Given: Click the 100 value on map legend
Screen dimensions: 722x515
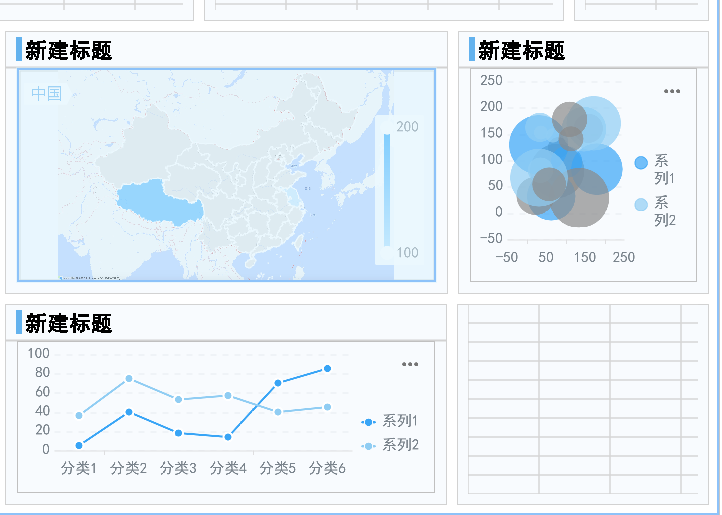Looking at the screenshot, I should coord(407,252).
